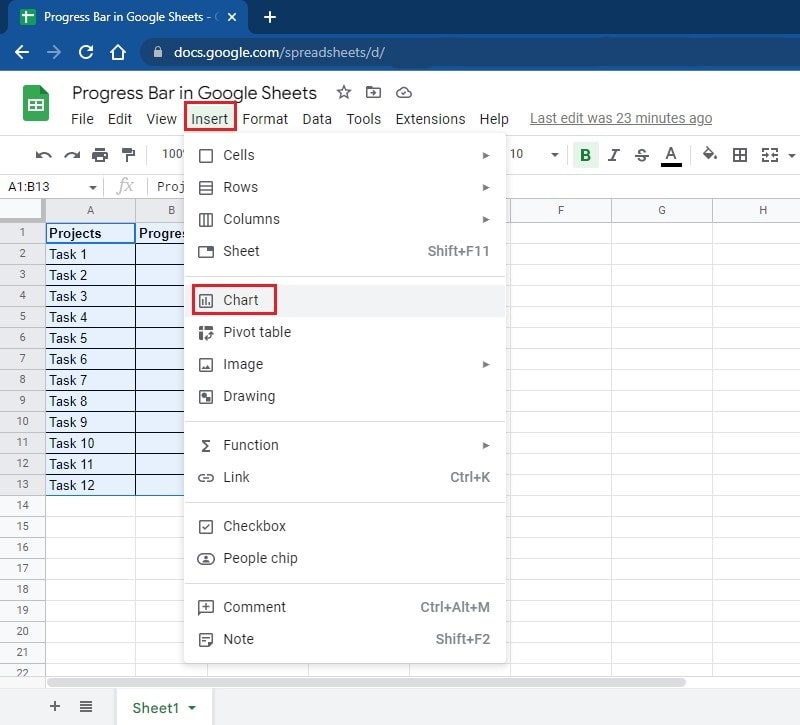Open the Last edit history link
Viewport: 800px width, 725px height.
(x=620, y=118)
